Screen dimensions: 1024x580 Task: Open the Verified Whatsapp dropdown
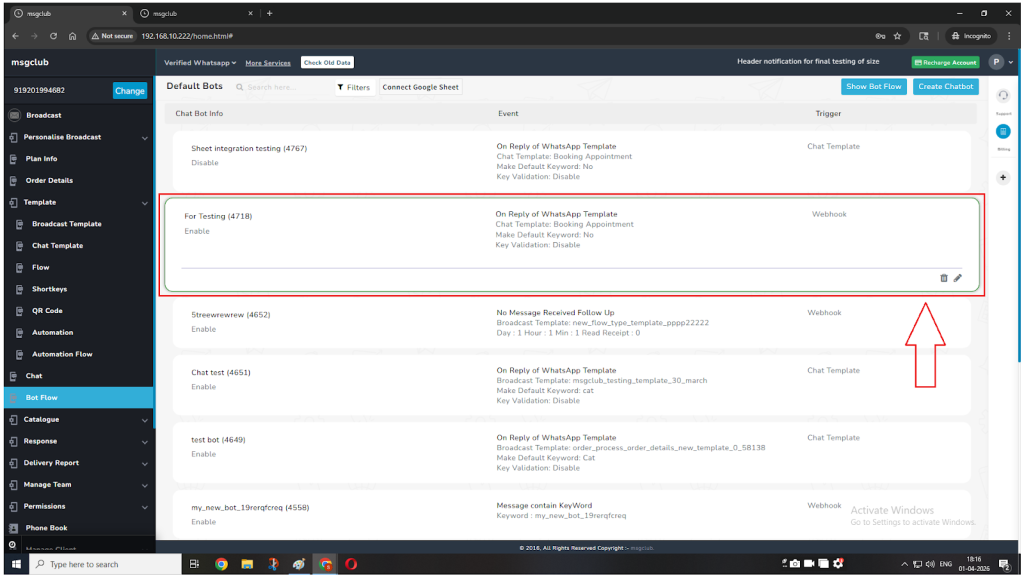[200, 63]
